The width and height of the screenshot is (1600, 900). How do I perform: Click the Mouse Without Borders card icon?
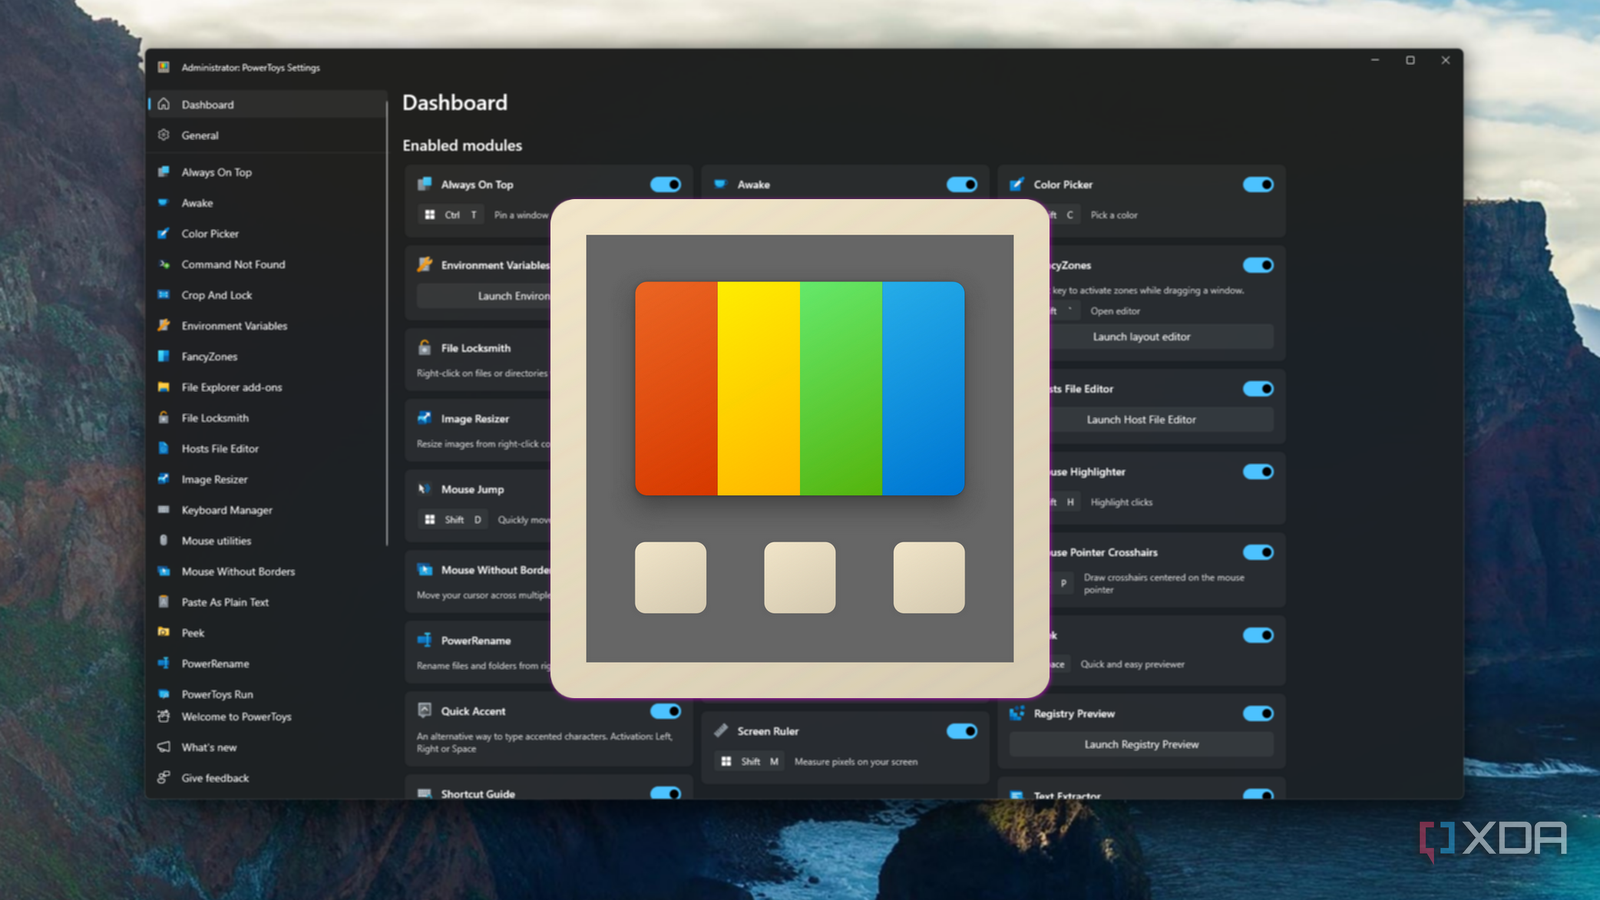coord(425,570)
